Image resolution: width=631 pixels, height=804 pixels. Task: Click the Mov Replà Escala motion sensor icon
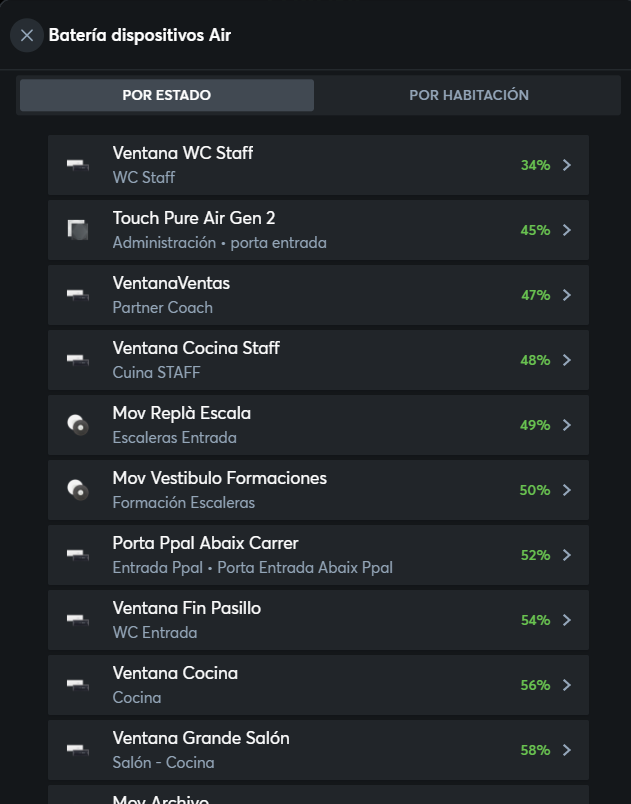tap(78, 425)
